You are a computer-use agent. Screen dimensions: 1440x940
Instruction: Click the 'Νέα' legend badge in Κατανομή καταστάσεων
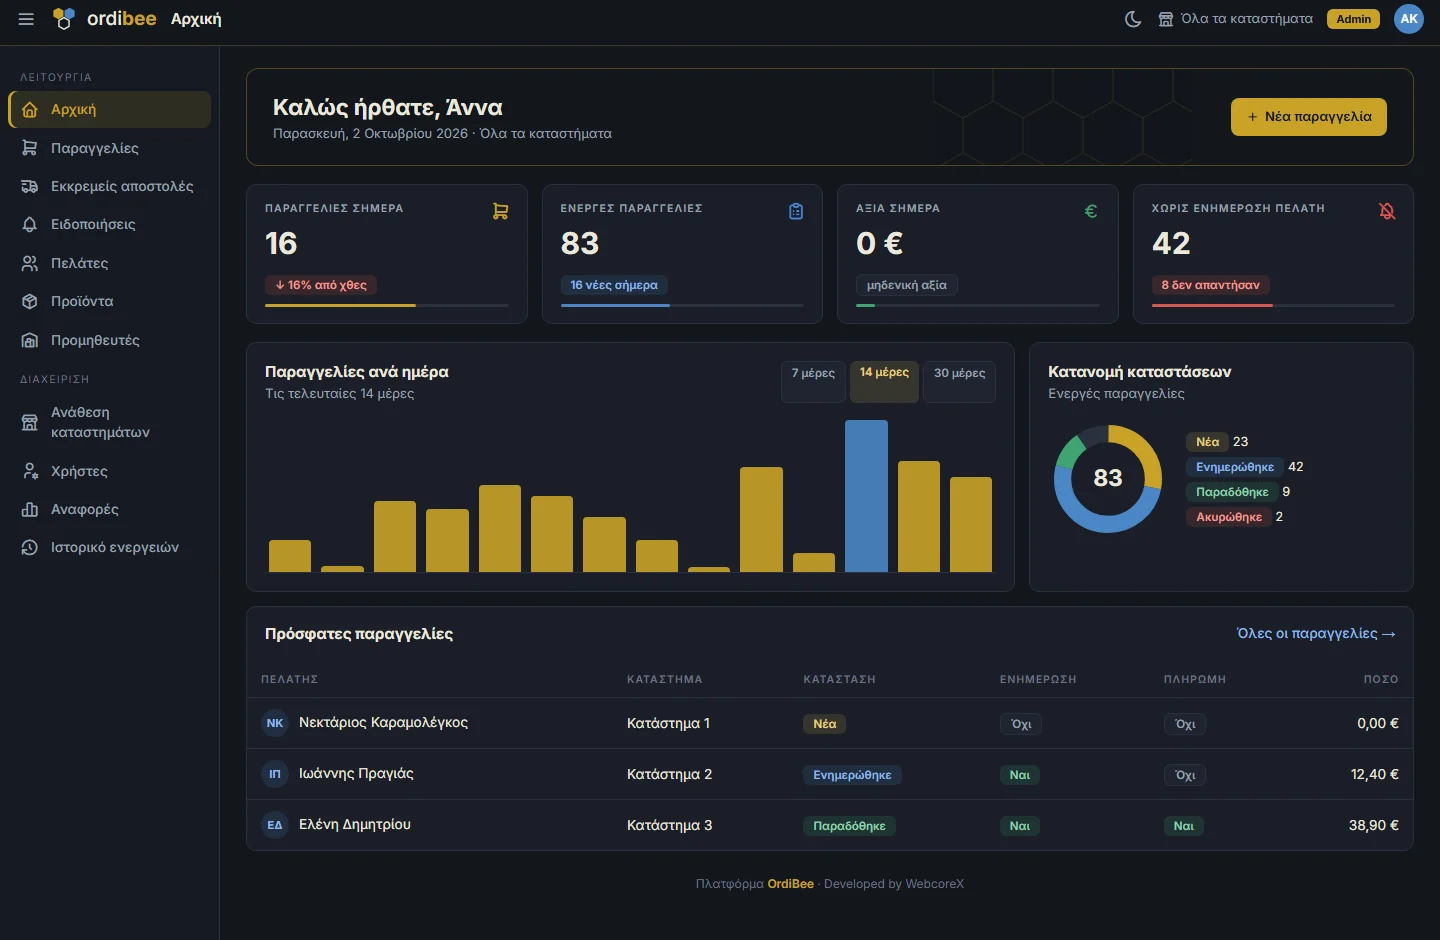(x=1208, y=442)
